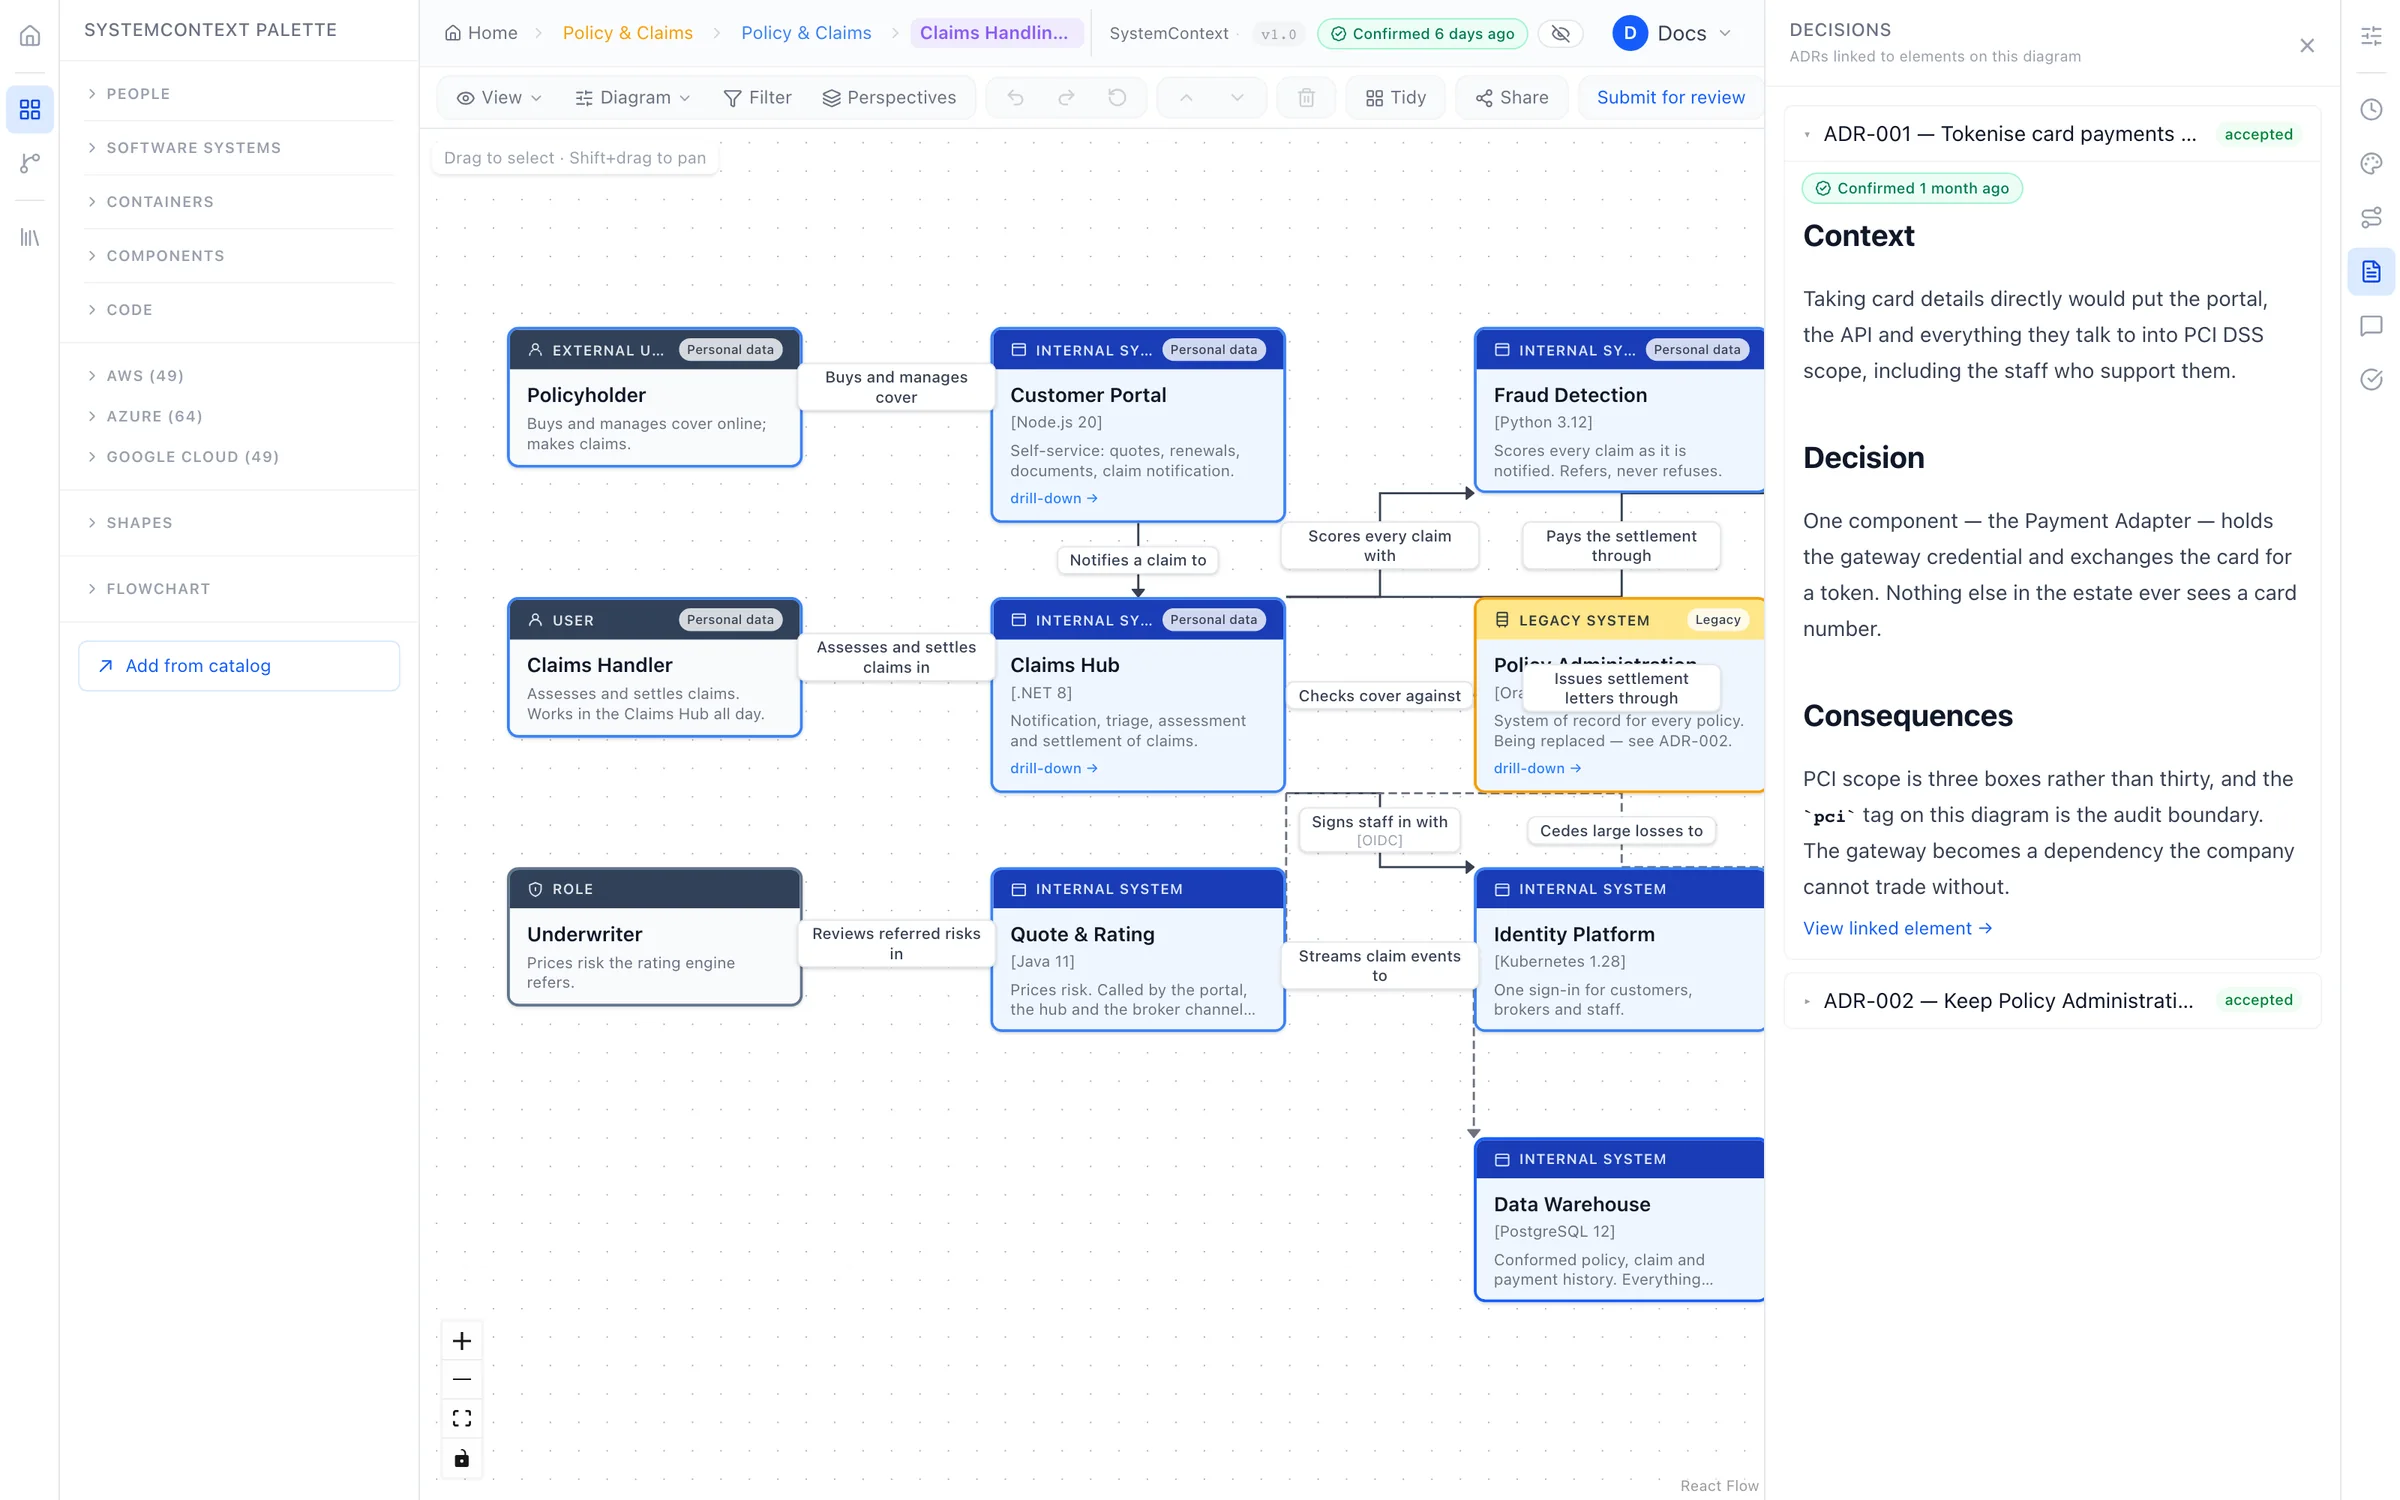Screen dimensions: 2400x1500
Task: Click the undo arrow in toolbar
Action: 1015,97
